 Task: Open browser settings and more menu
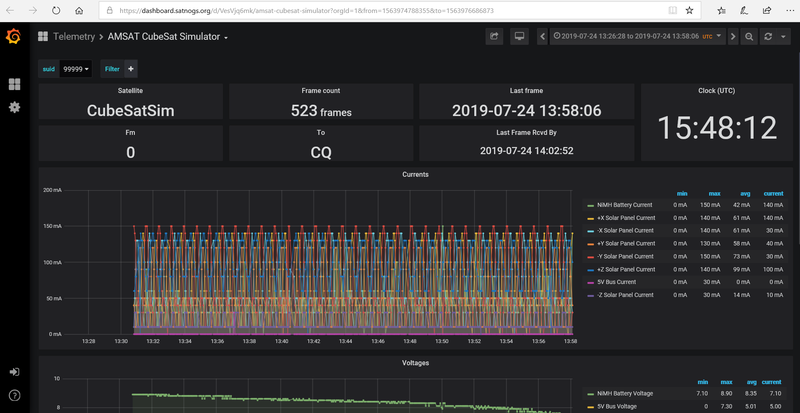click(789, 10)
